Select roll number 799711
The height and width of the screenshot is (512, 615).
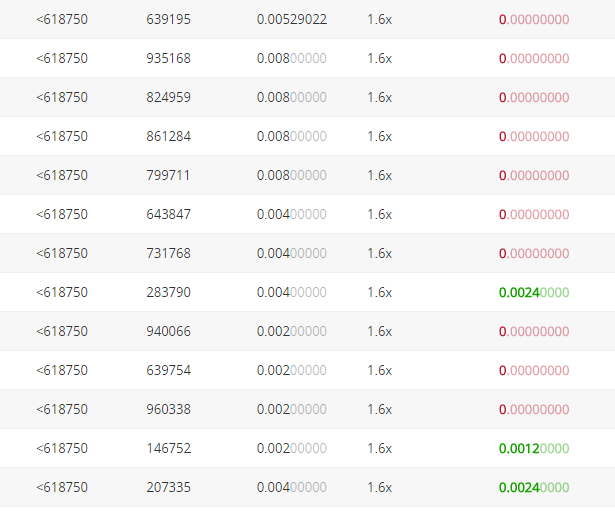tap(168, 175)
